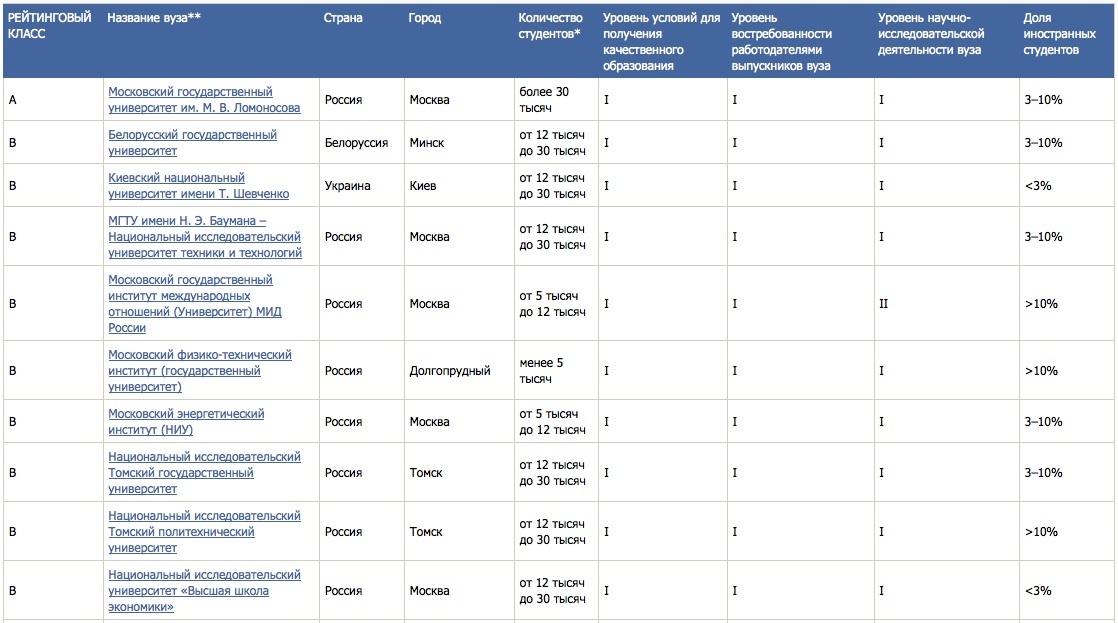Follow the Томский политехнический университет link
1118x623 pixels.
pyautogui.click(x=204, y=532)
